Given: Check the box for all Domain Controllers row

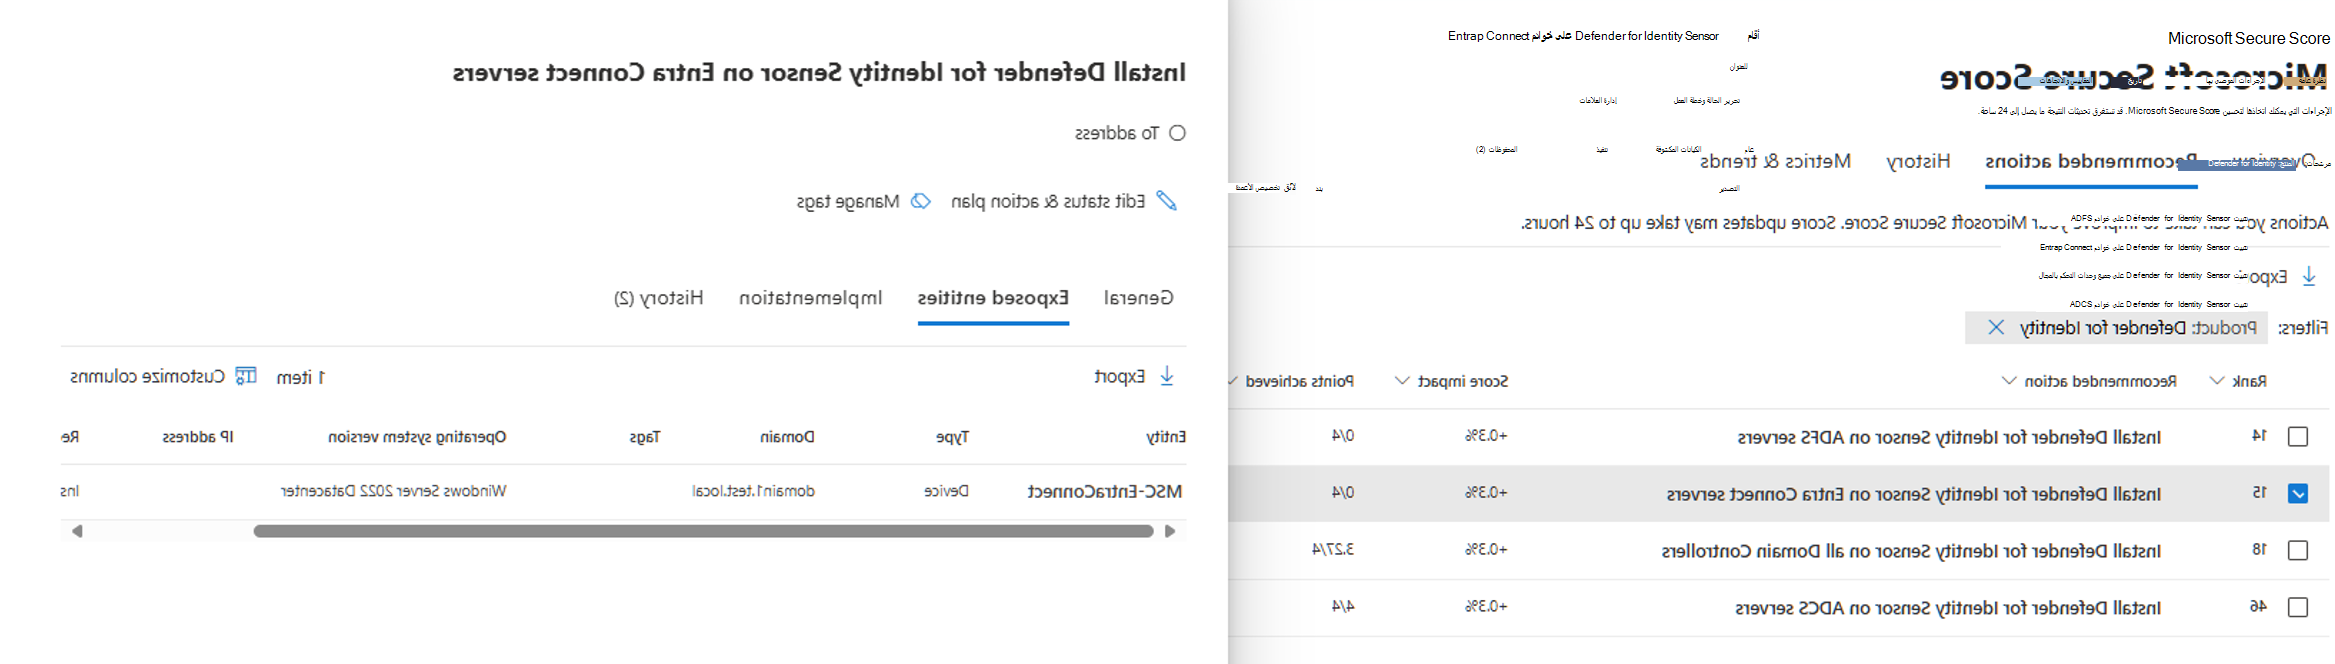Looking at the screenshot, I should click(x=2298, y=550).
